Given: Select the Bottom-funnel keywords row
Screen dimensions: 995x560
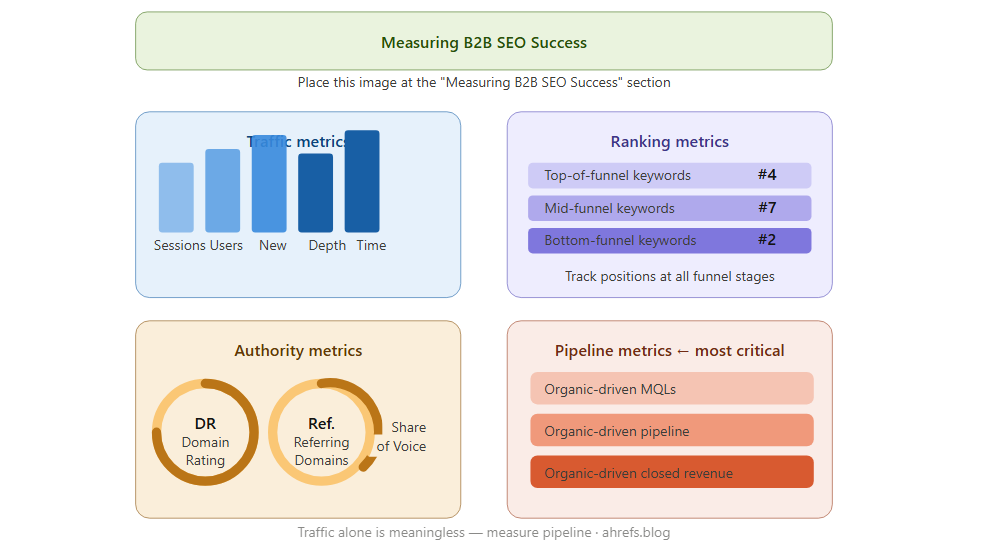Looking at the screenshot, I should (x=669, y=241).
